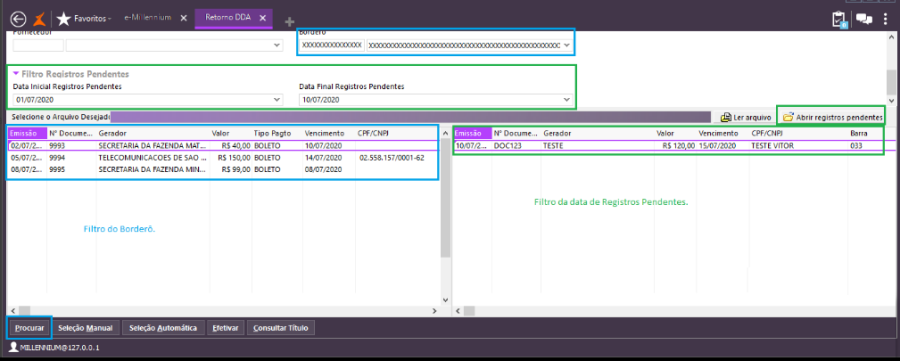The image size is (900, 361).
Task: Open the three-dot options menu
Action: pos(886,18)
